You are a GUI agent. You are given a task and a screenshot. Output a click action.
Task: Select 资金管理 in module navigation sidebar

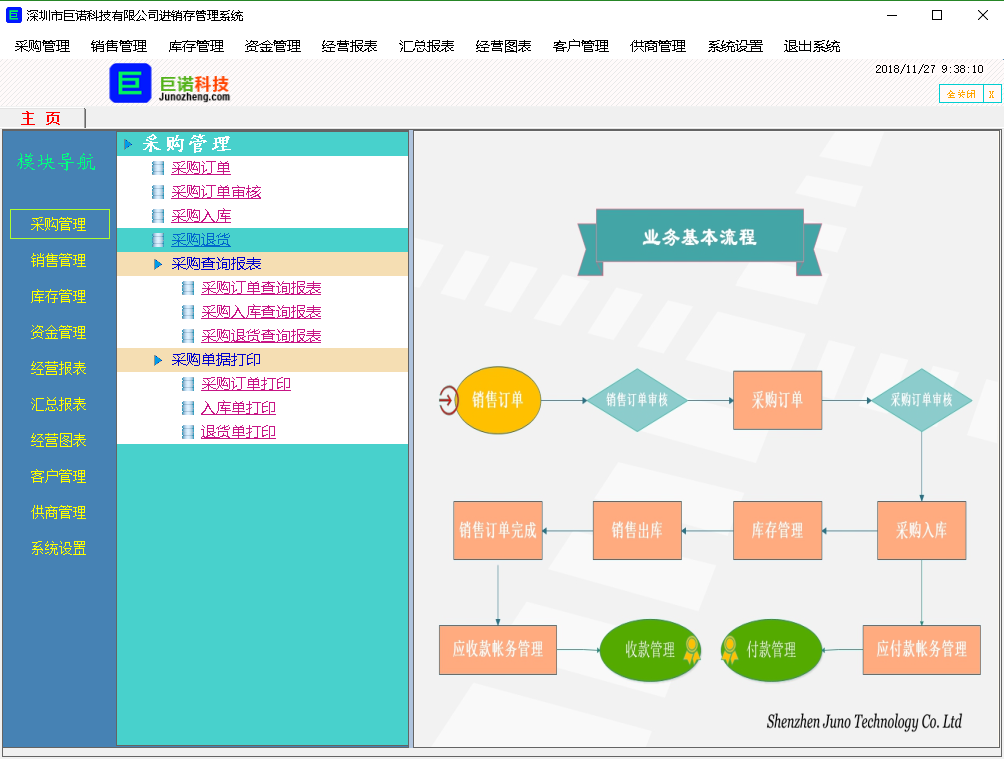pos(58,332)
